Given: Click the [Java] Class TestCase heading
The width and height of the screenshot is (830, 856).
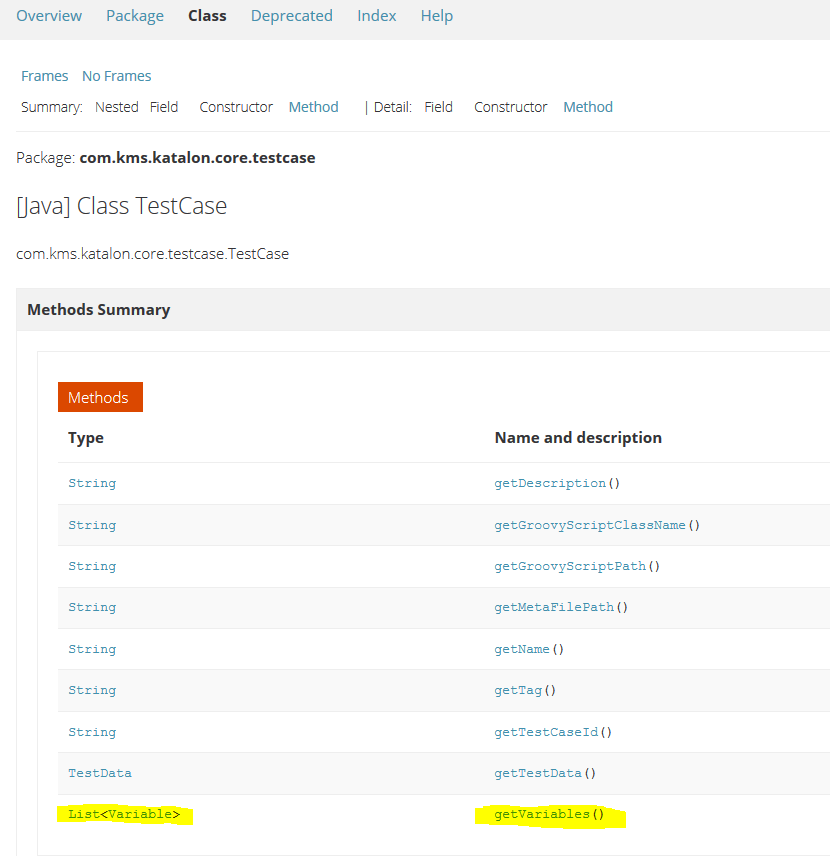Looking at the screenshot, I should 122,206.
